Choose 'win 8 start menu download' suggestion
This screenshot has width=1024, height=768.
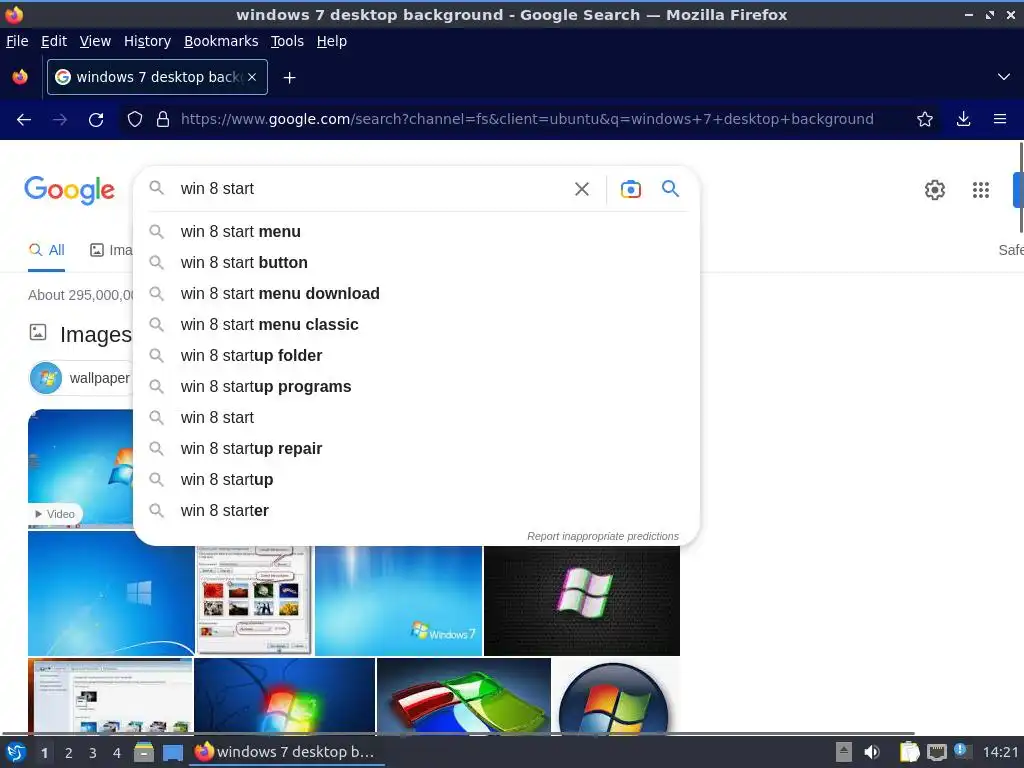click(x=416, y=294)
